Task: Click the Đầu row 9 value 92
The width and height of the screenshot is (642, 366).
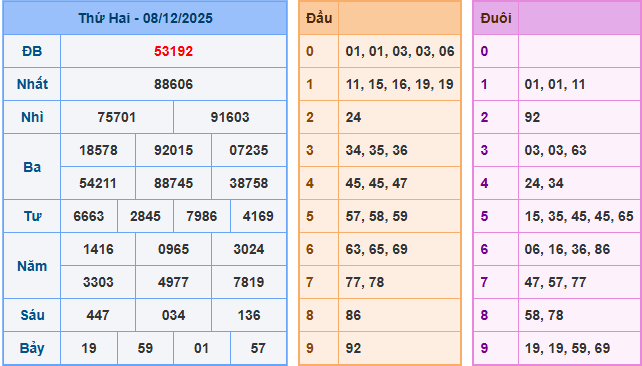Action: click(x=353, y=348)
